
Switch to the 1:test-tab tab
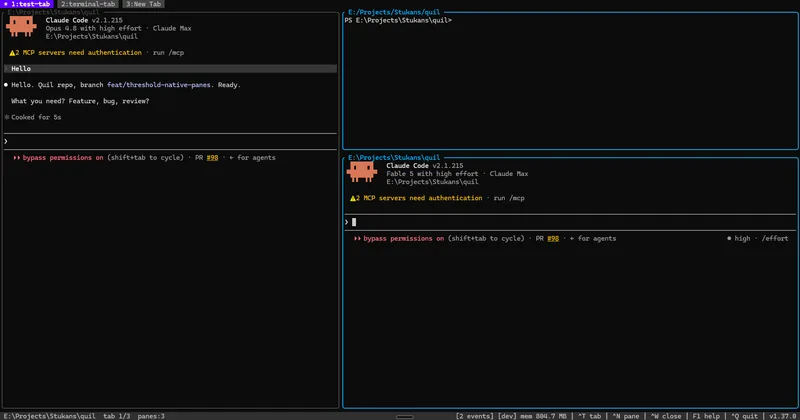(27, 4)
